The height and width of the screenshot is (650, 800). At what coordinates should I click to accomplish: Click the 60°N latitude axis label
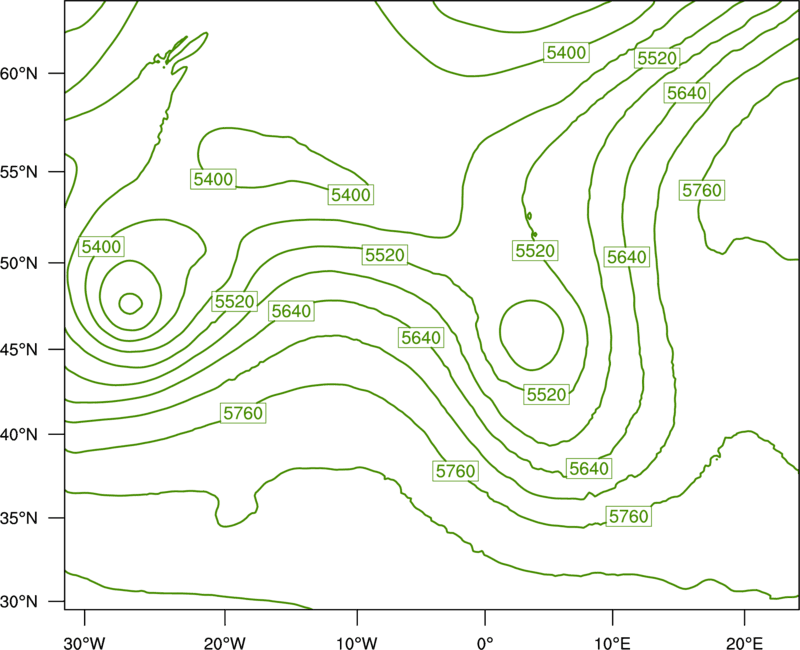19,74
